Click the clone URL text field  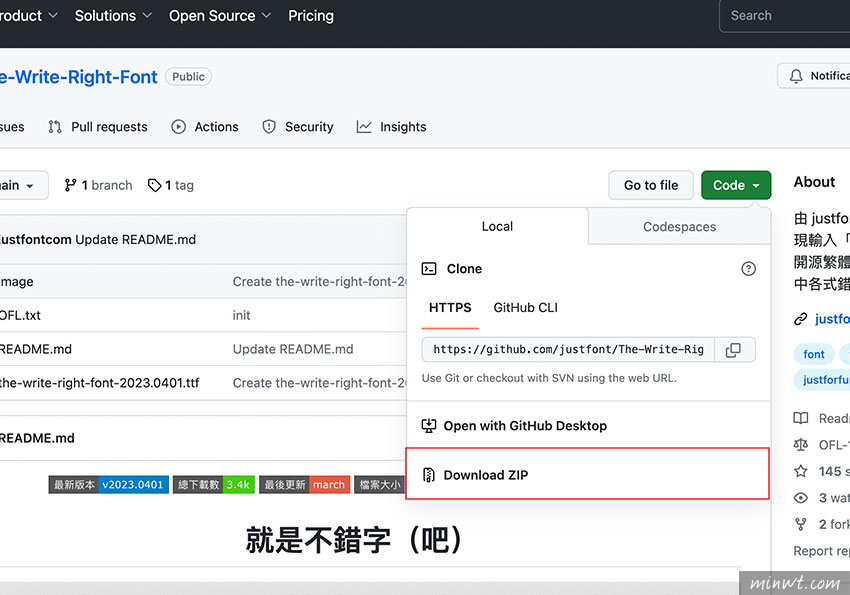(x=568, y=350)
